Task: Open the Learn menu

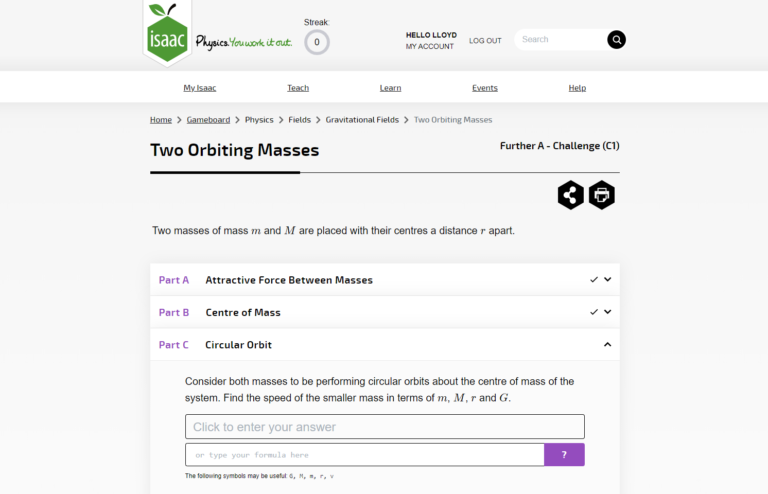Action: 390,88
